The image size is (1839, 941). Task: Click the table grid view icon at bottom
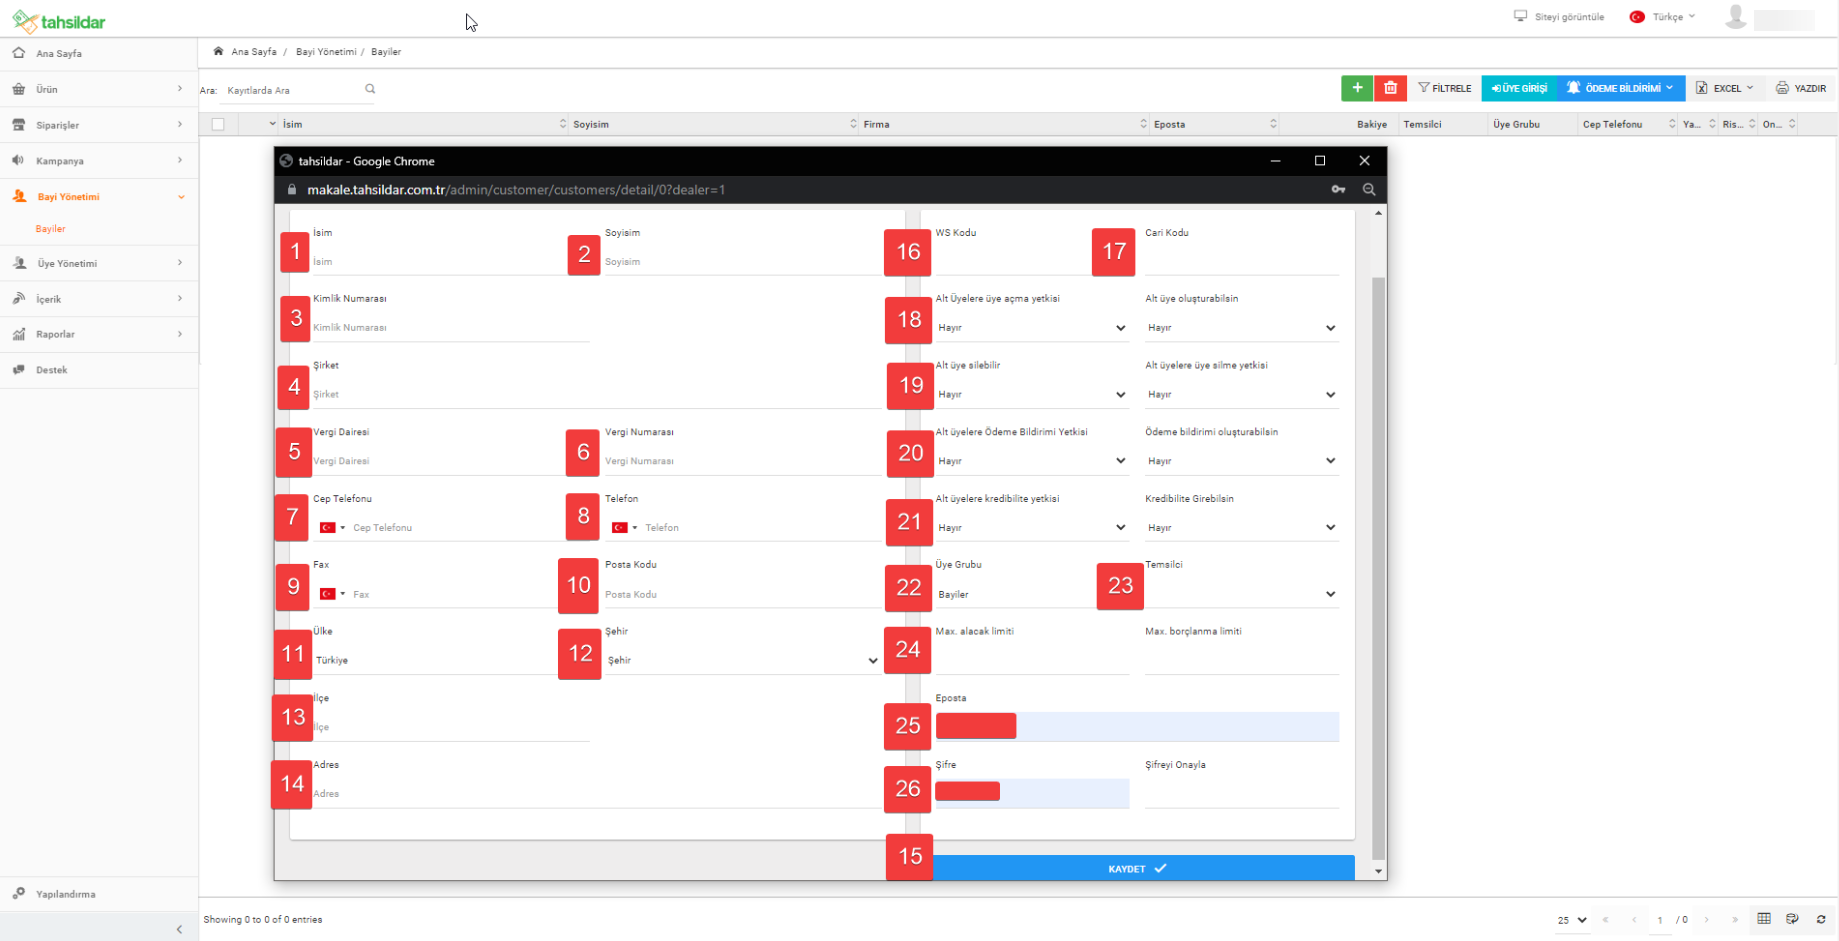[x=1764, y=919]
